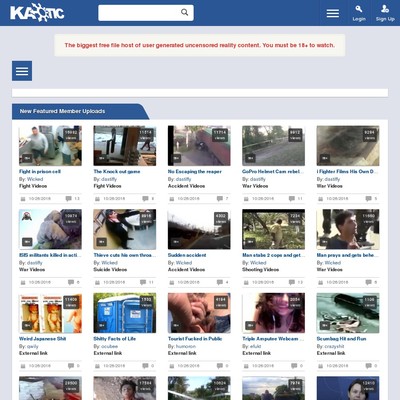This screenshot has height=400, width=400.
Task: Open the GoPro Helmet Cam thumbnail
Action: pyautogui.click(x=273, y=146)
